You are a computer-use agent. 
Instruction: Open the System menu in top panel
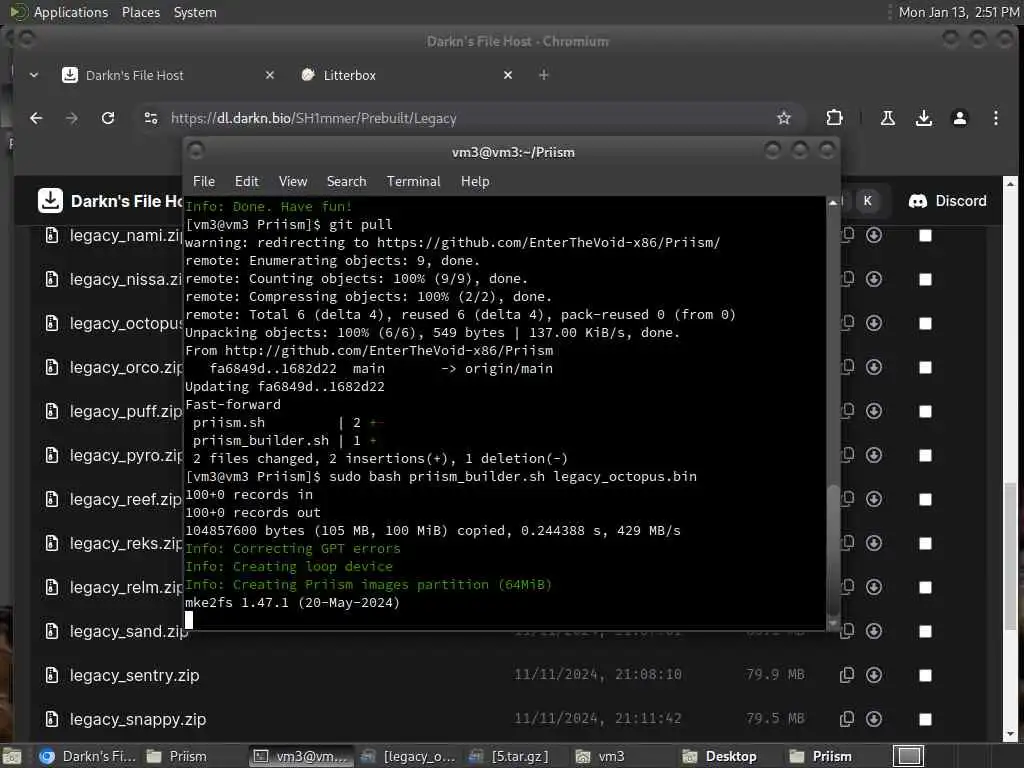195,12
